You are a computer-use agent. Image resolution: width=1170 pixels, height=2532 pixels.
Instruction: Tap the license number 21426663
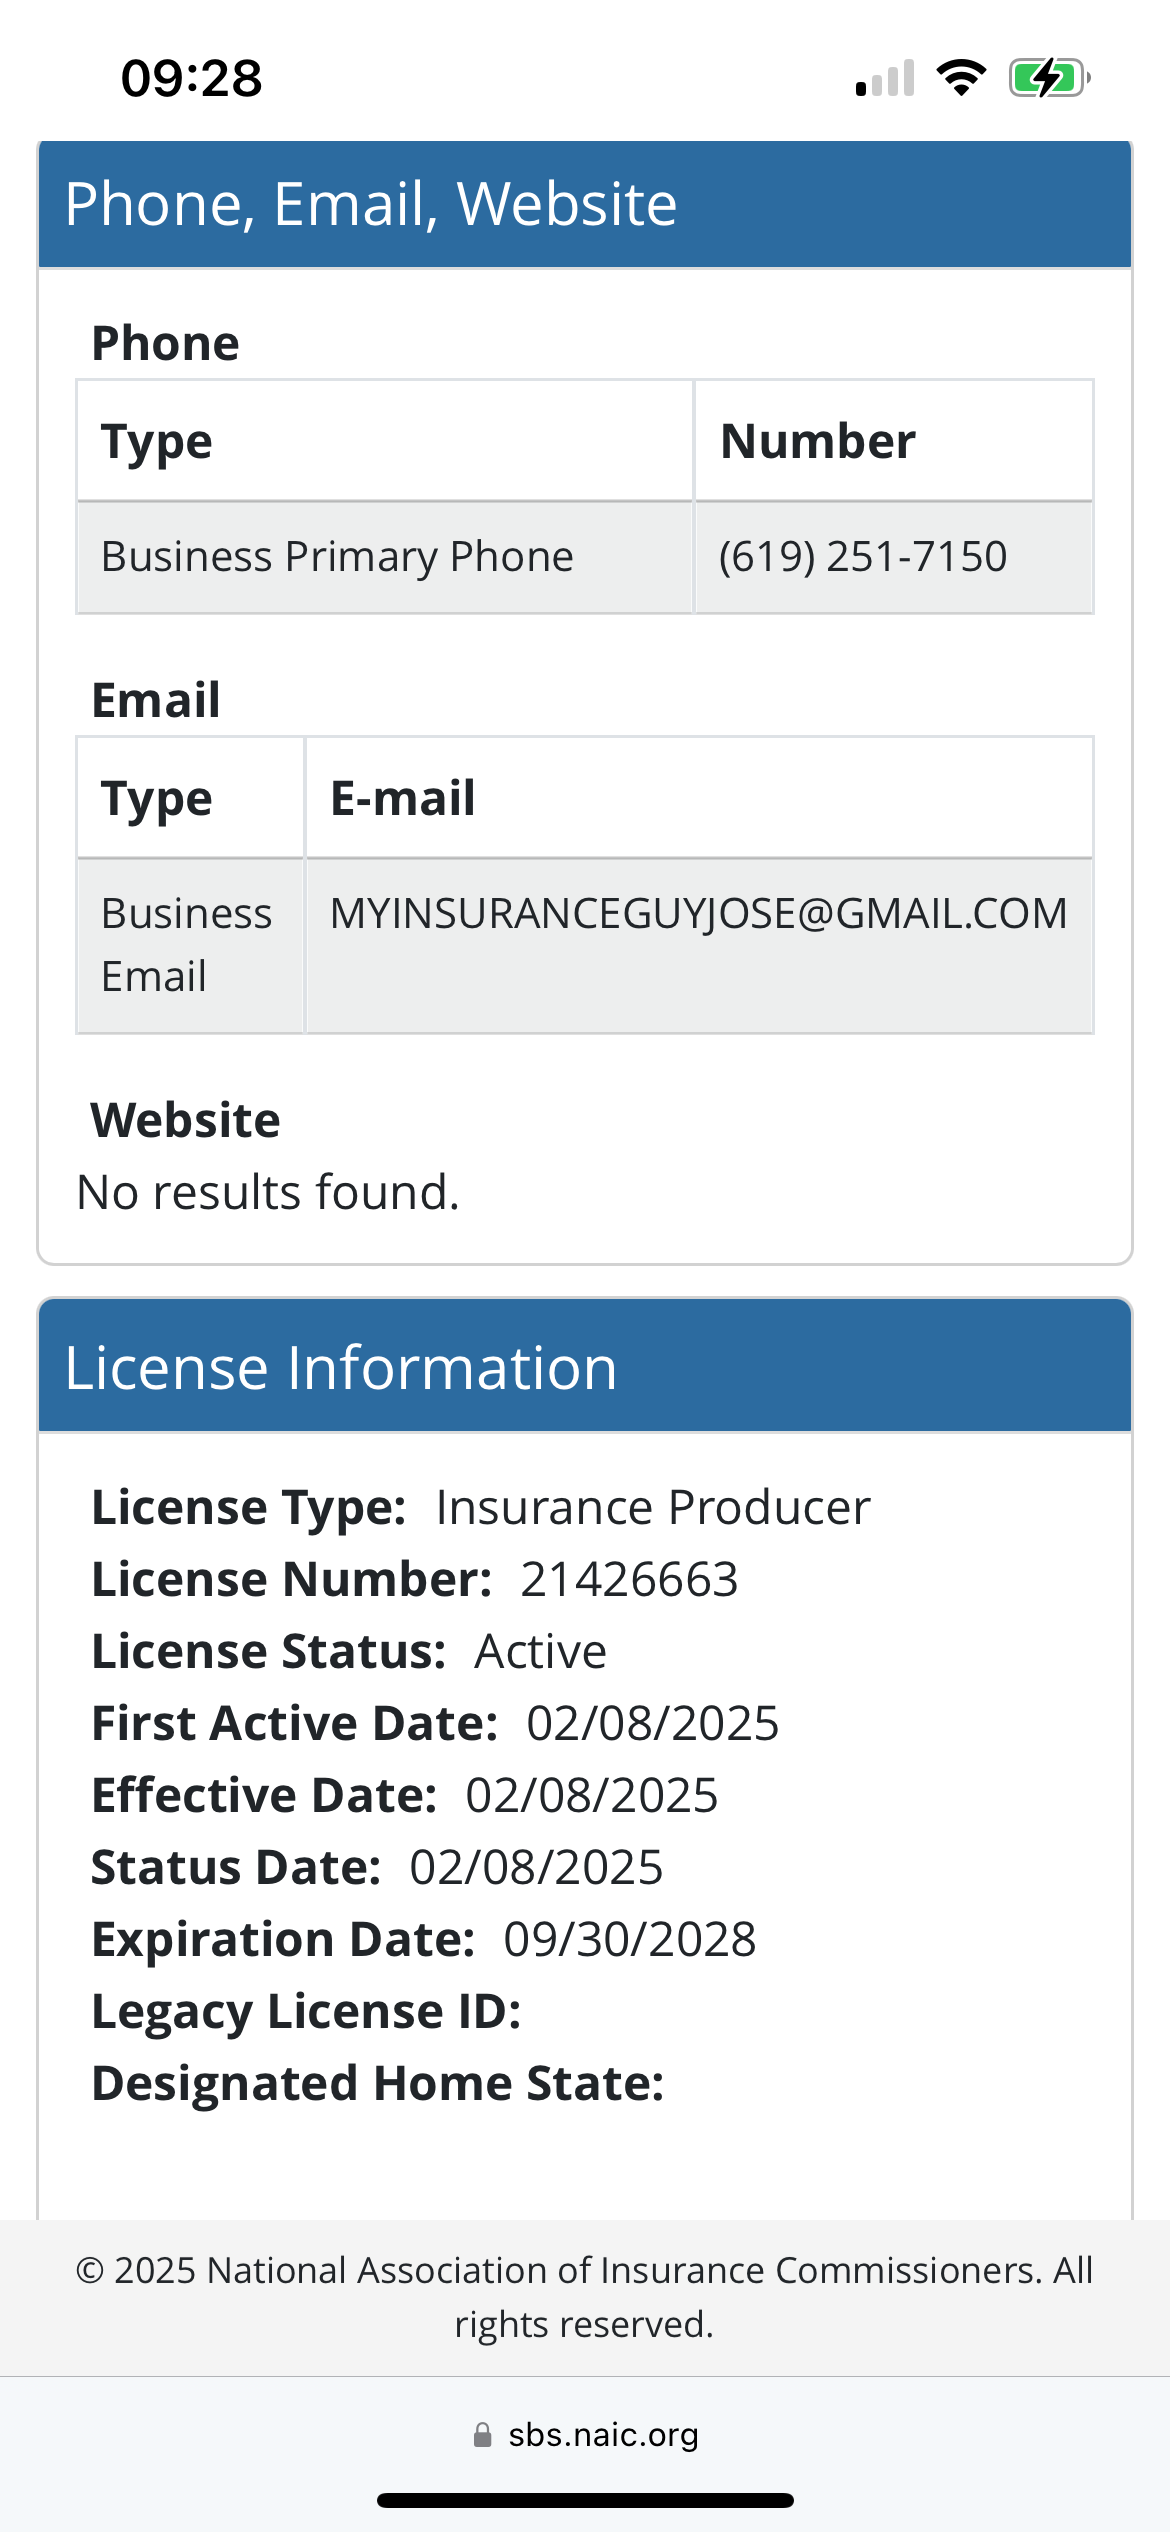point(629,1580)
